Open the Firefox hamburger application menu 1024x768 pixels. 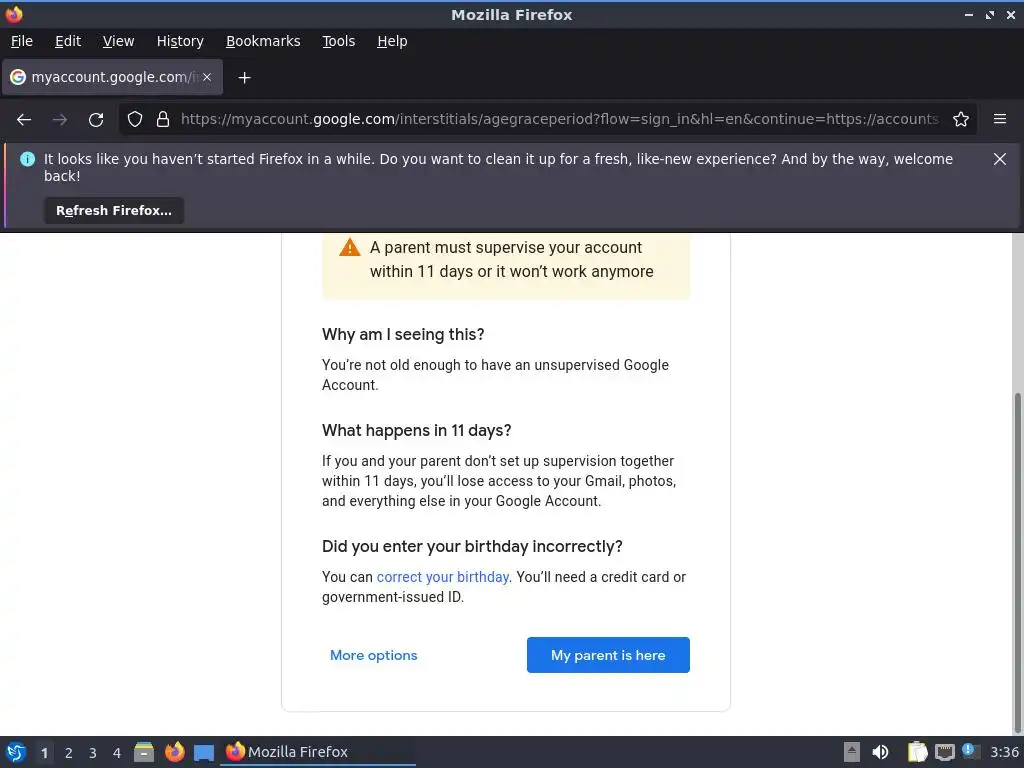pyautogui.click(x=1000, y=120)
